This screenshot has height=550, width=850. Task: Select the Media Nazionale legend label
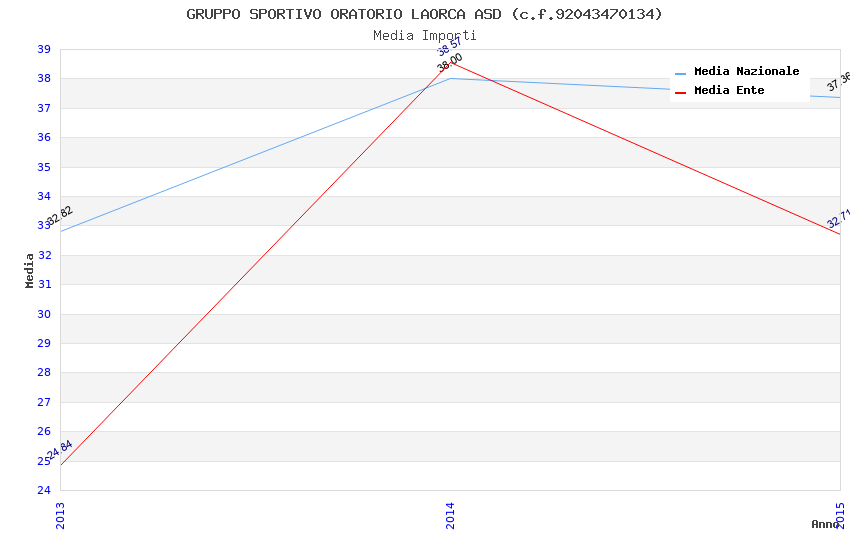pos(746,71)
